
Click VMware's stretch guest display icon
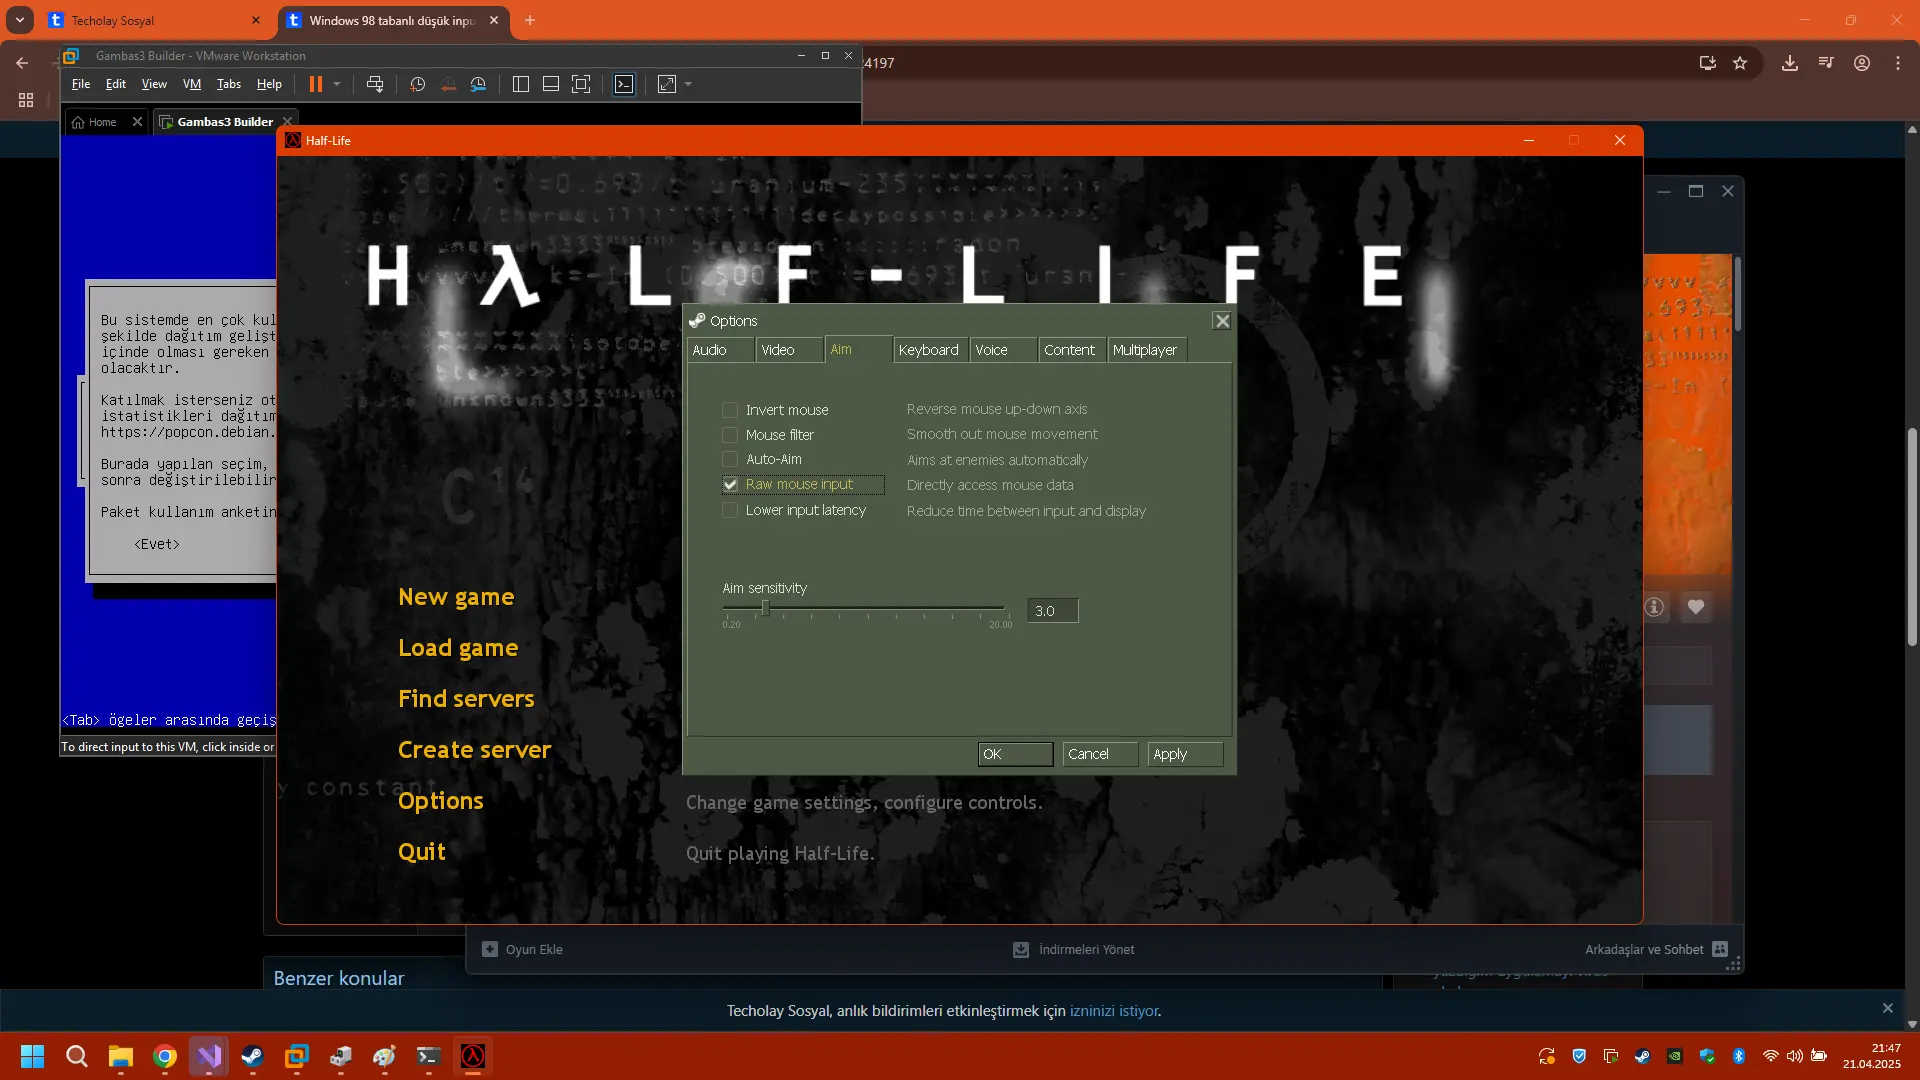click(x=667, y=84)
